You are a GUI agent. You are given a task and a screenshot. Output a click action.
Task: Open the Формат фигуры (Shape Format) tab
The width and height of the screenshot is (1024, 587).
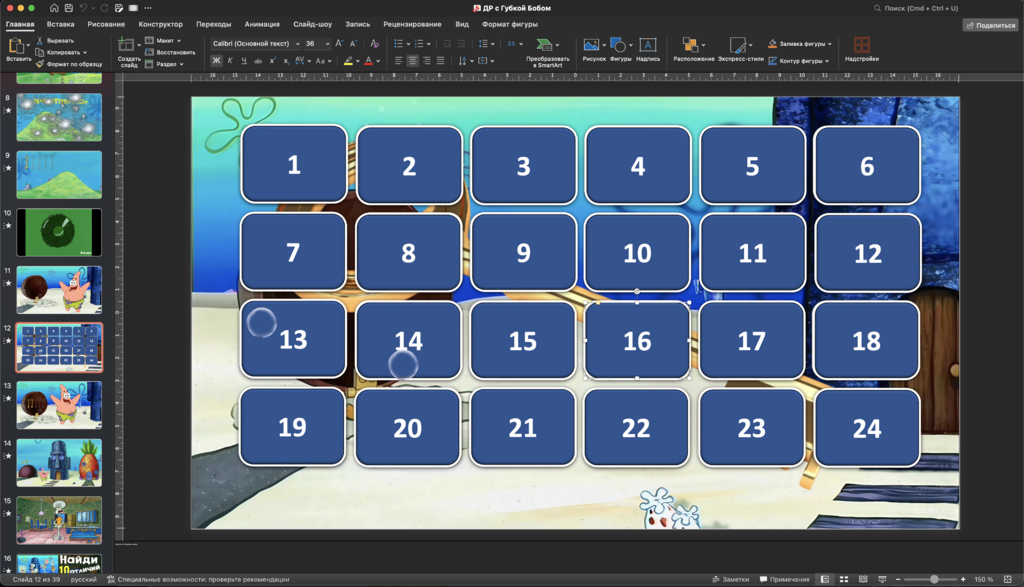[x=509, y=24]
